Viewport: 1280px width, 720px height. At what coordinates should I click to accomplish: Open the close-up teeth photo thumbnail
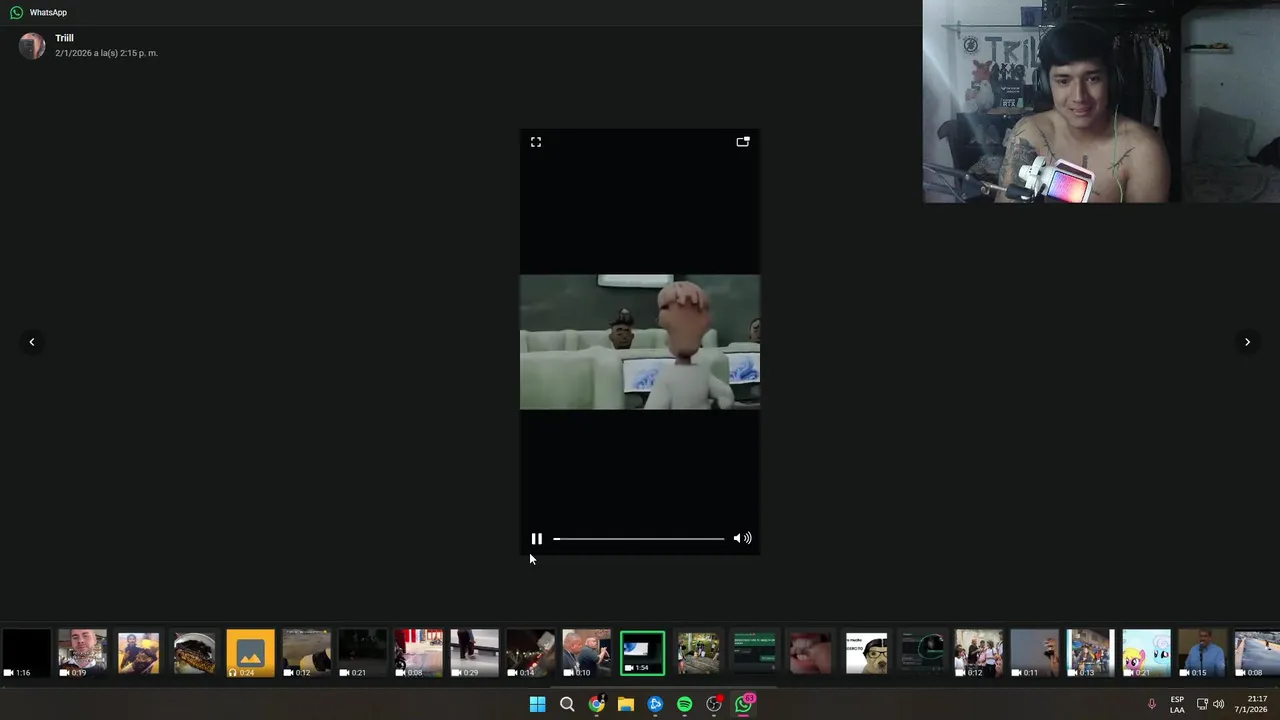[x=810, y=653]
